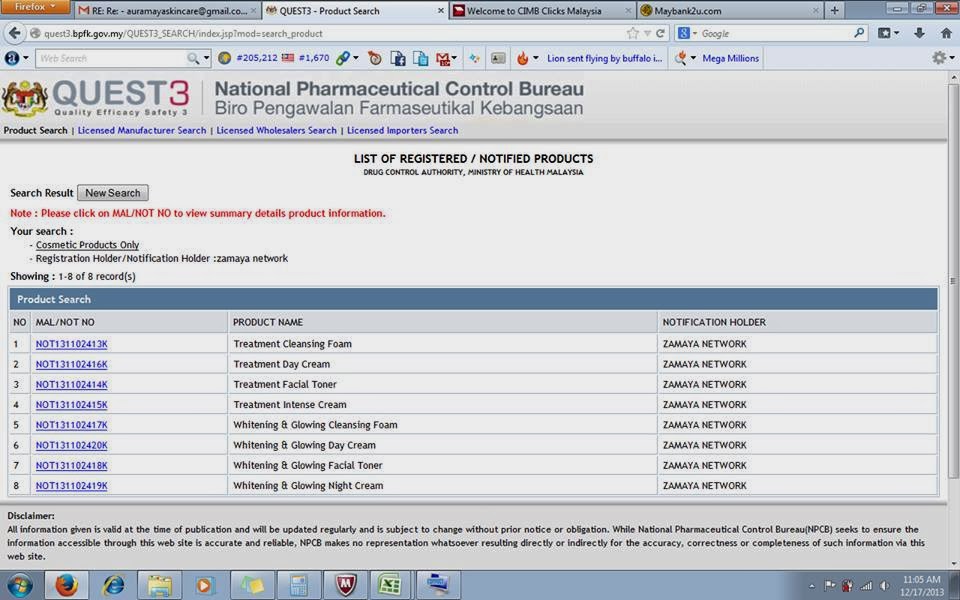Click the New Search button
This screenshot has width=960, height=600.
[113, 193]
